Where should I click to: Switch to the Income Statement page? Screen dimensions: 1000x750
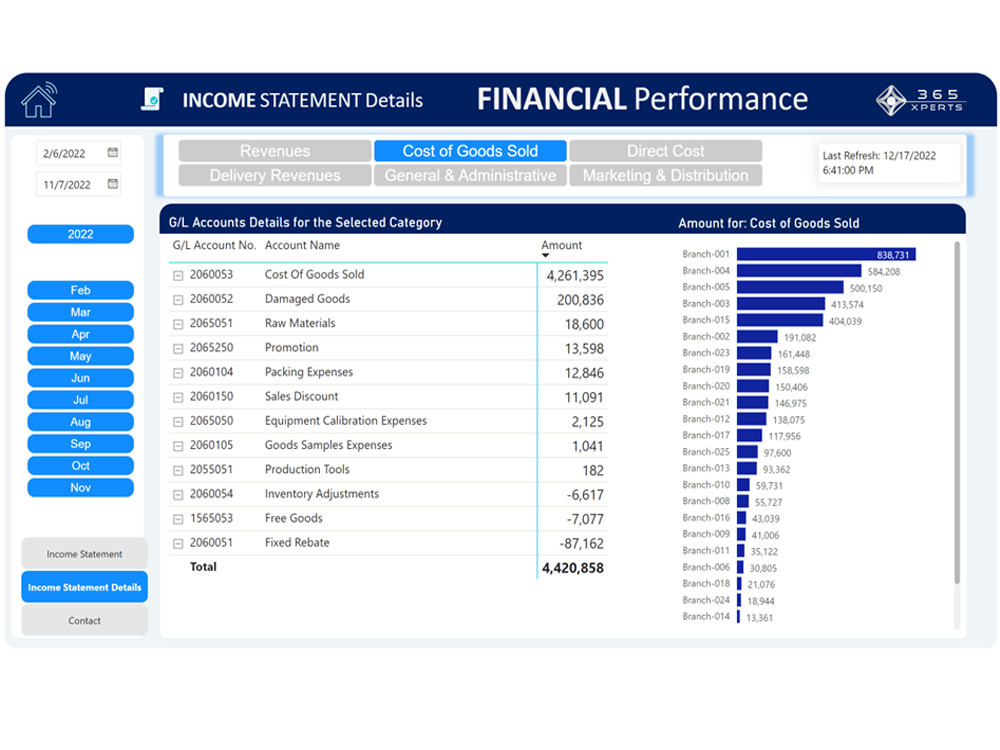pos(84,552)
